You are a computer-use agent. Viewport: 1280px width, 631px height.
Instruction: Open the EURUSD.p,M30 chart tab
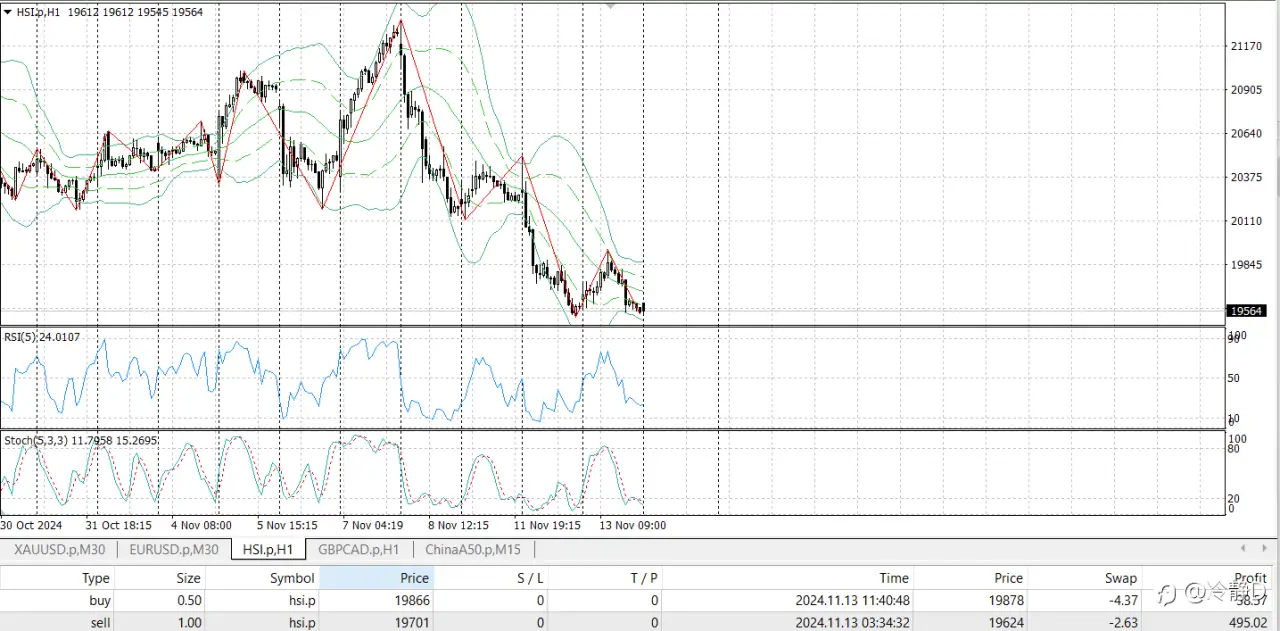pos(173,549)
